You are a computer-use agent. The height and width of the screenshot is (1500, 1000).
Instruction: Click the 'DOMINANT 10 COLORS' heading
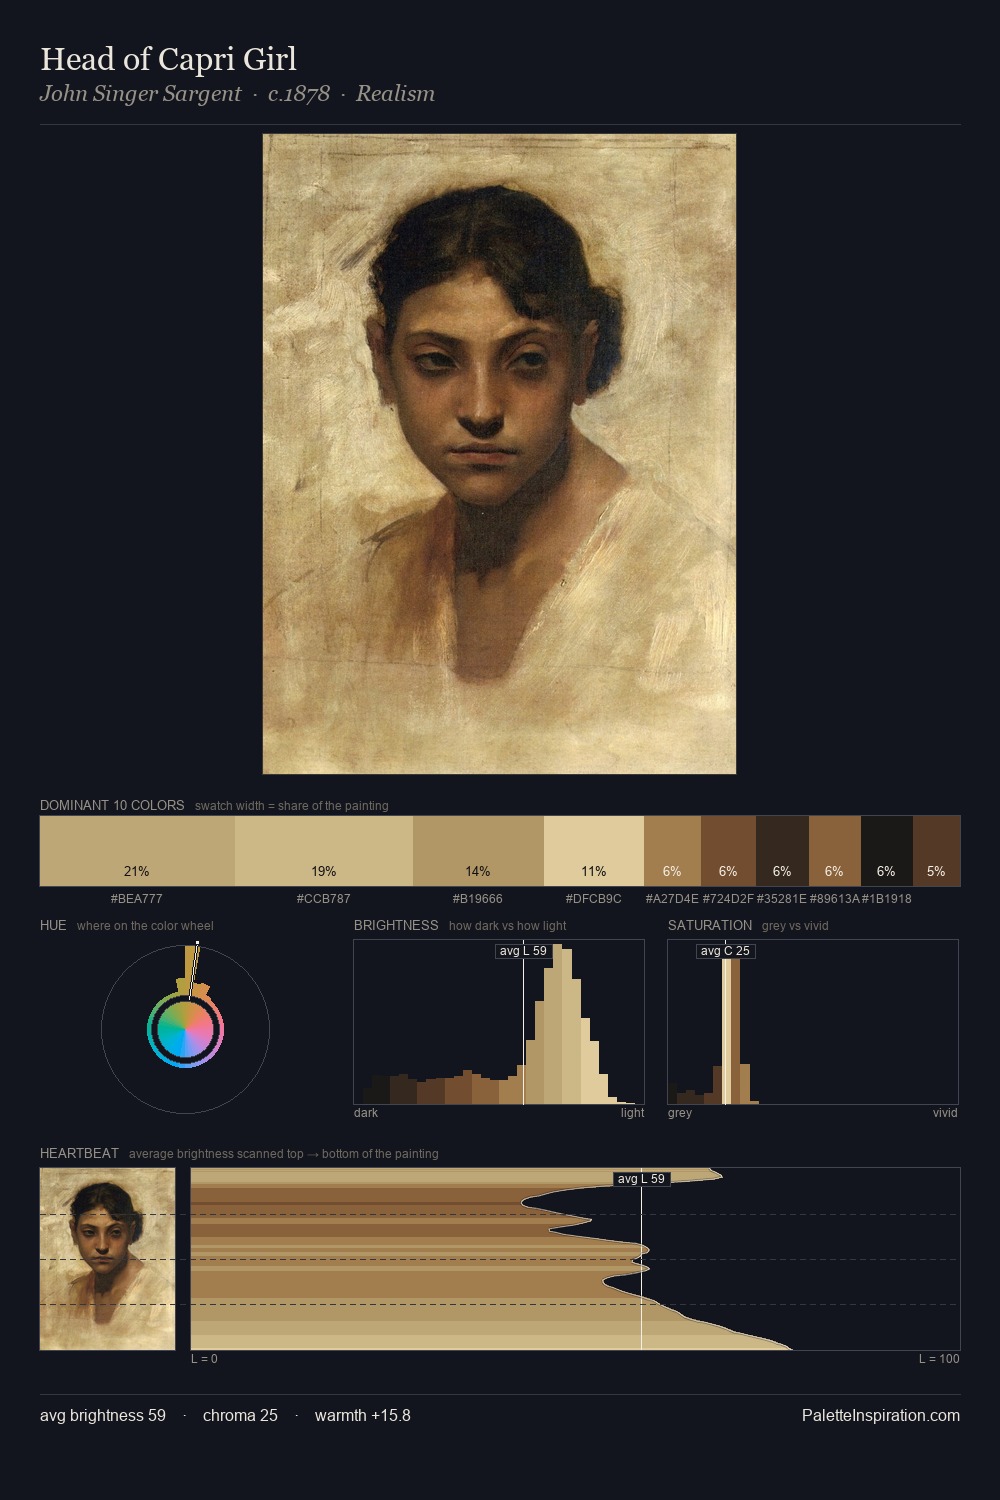[112, 805]
